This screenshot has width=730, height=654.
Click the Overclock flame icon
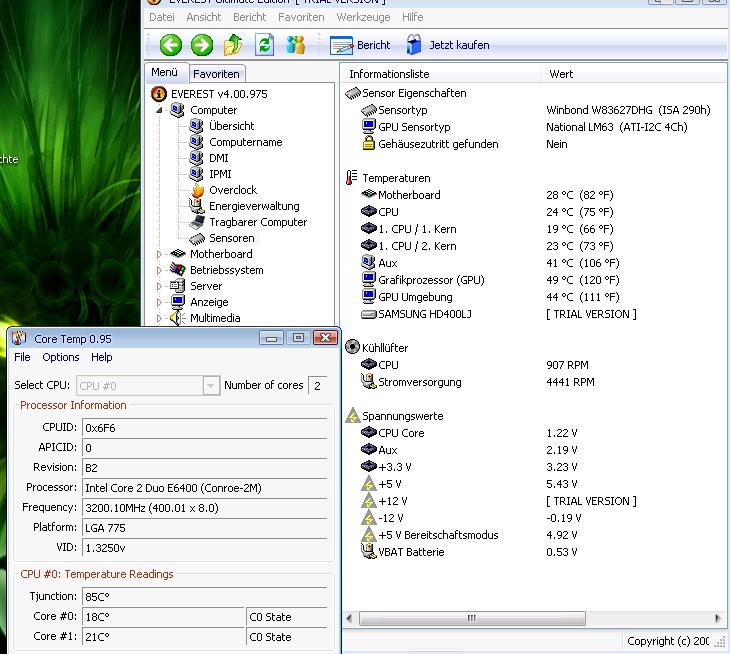[198, 190]
